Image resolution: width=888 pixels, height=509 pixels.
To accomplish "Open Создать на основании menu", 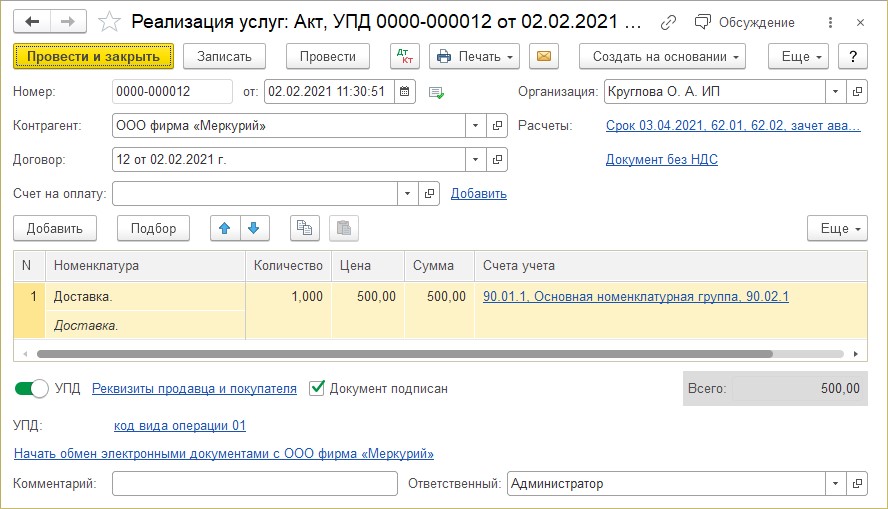I will 663,56.
